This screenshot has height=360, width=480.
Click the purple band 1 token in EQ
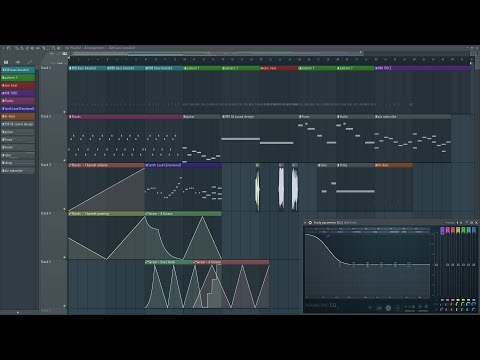pyautogui.click(x=442, y=230)
